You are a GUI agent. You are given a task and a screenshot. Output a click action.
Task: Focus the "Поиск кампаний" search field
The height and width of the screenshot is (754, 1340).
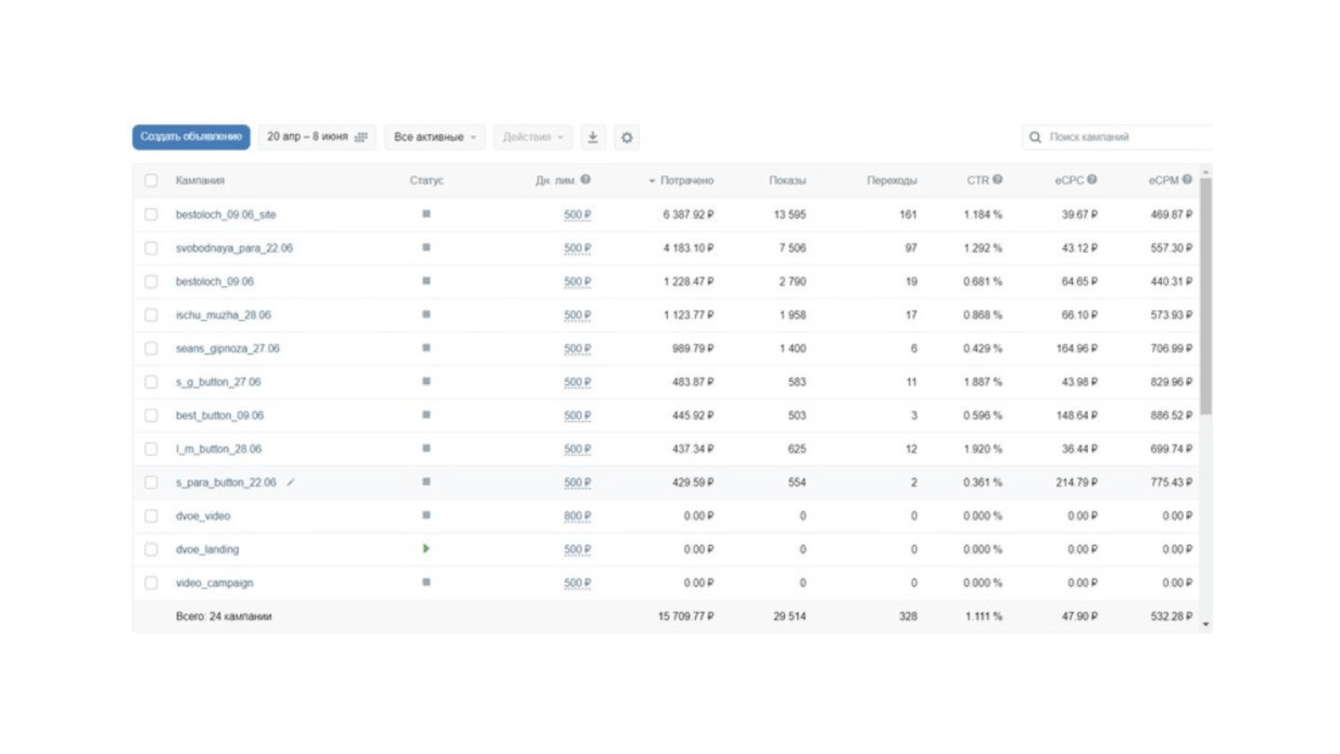coord(1125,137)
